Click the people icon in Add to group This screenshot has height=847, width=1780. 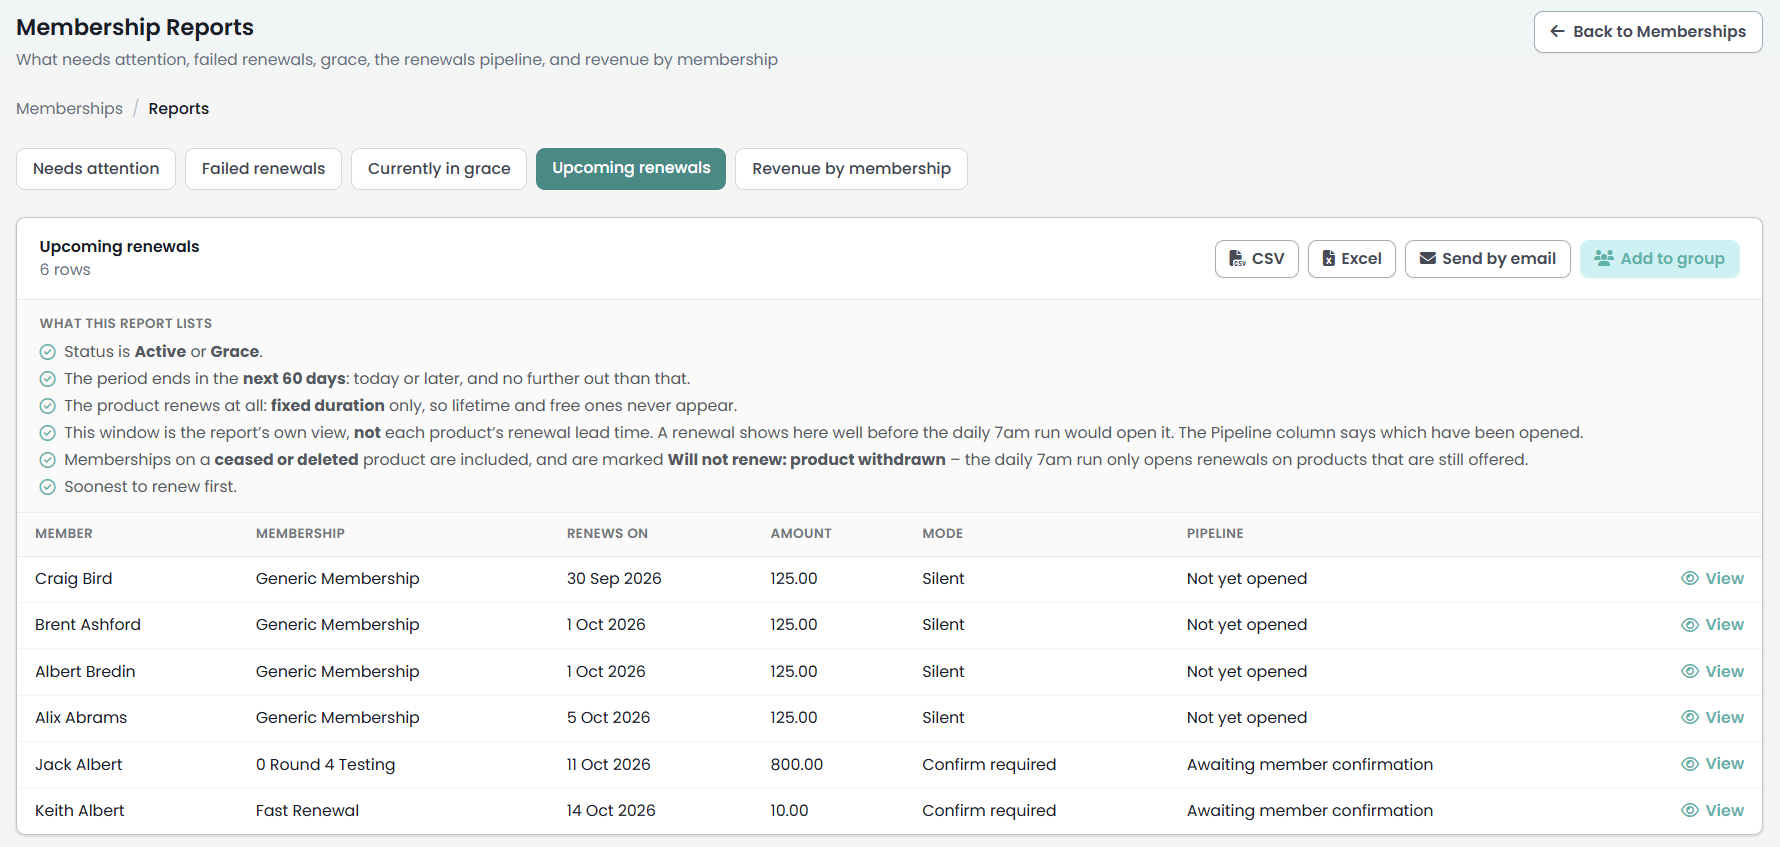point(1604,258)
